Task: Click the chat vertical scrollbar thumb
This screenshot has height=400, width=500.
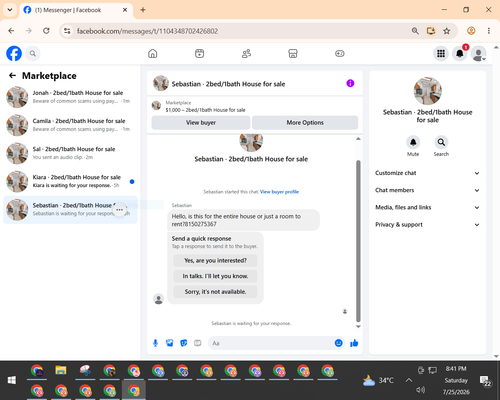Action: pyautogui.click(x=358, y=241)
